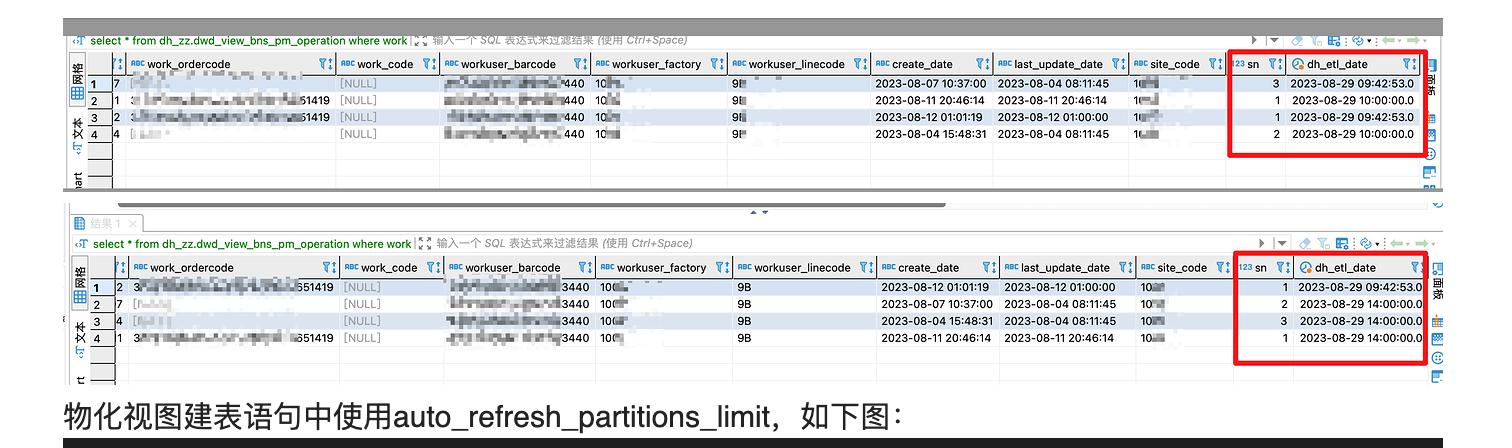Select the 结果 1 result tab
The width and height of the screenshot is (1512, 448).
point(104,224)
